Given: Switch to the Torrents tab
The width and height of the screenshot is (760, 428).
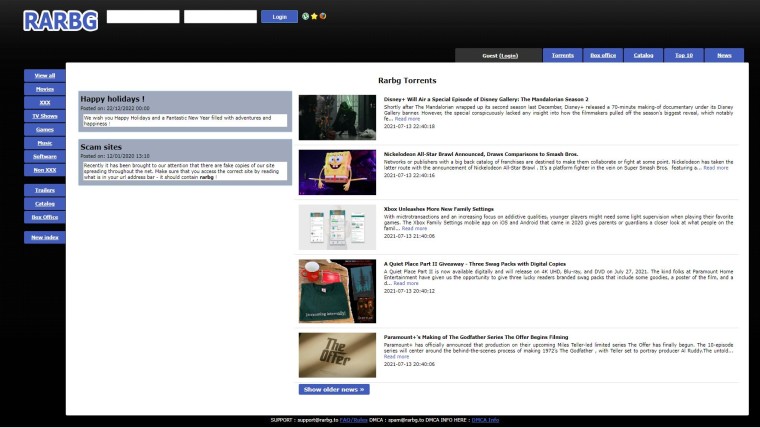Looking at the screenshot, I should [563, 55].
